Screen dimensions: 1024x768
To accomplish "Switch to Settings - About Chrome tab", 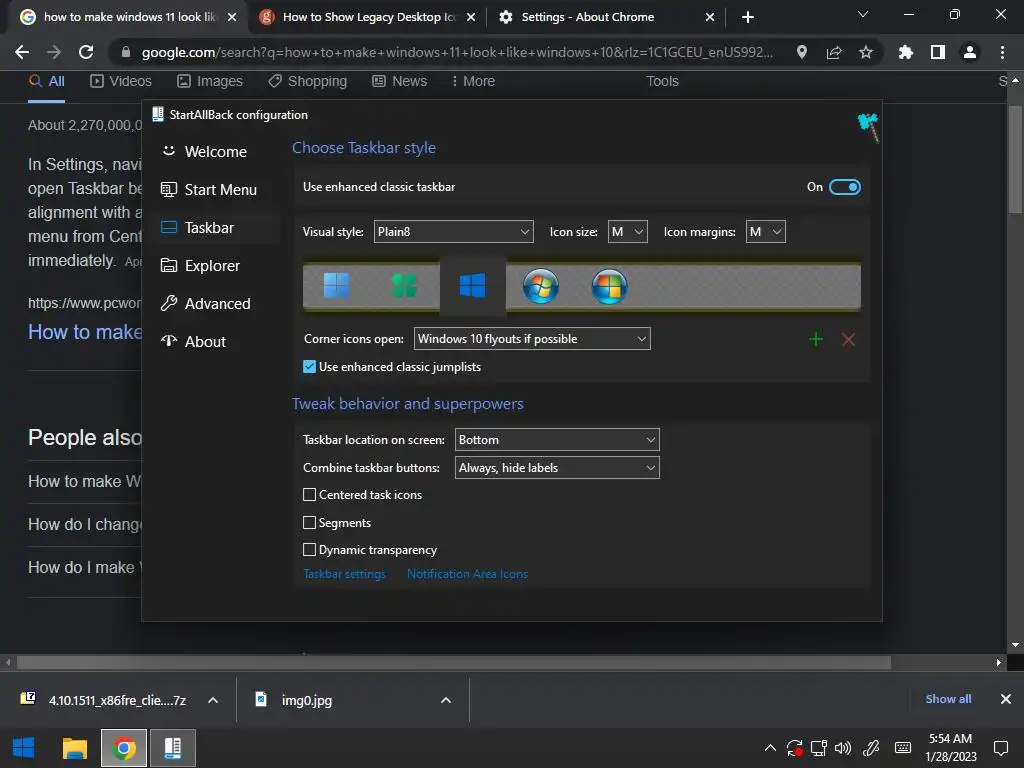I will 606,17.
